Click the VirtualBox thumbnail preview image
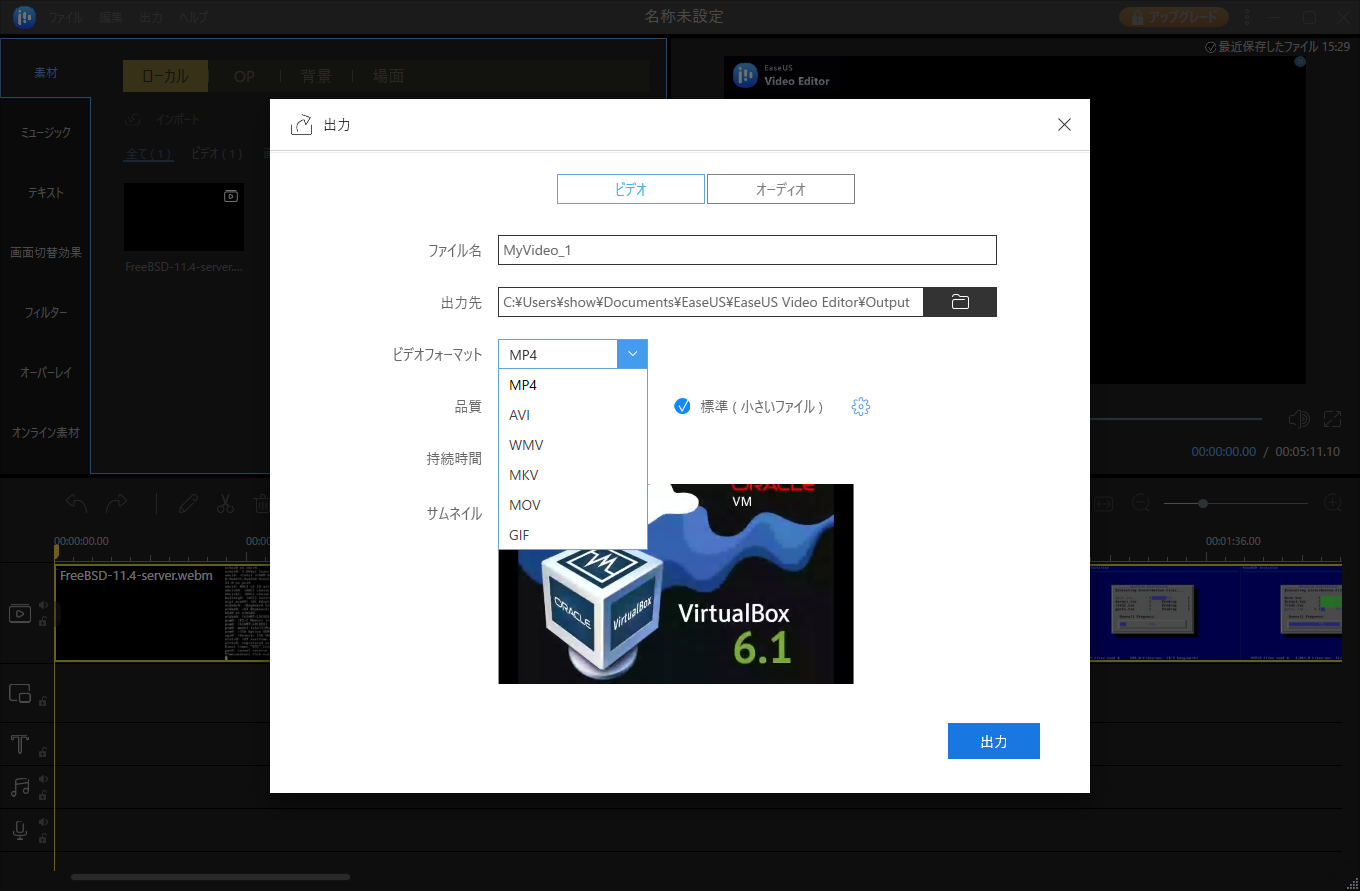The image size is (1360, 891). tap(676, 584)
